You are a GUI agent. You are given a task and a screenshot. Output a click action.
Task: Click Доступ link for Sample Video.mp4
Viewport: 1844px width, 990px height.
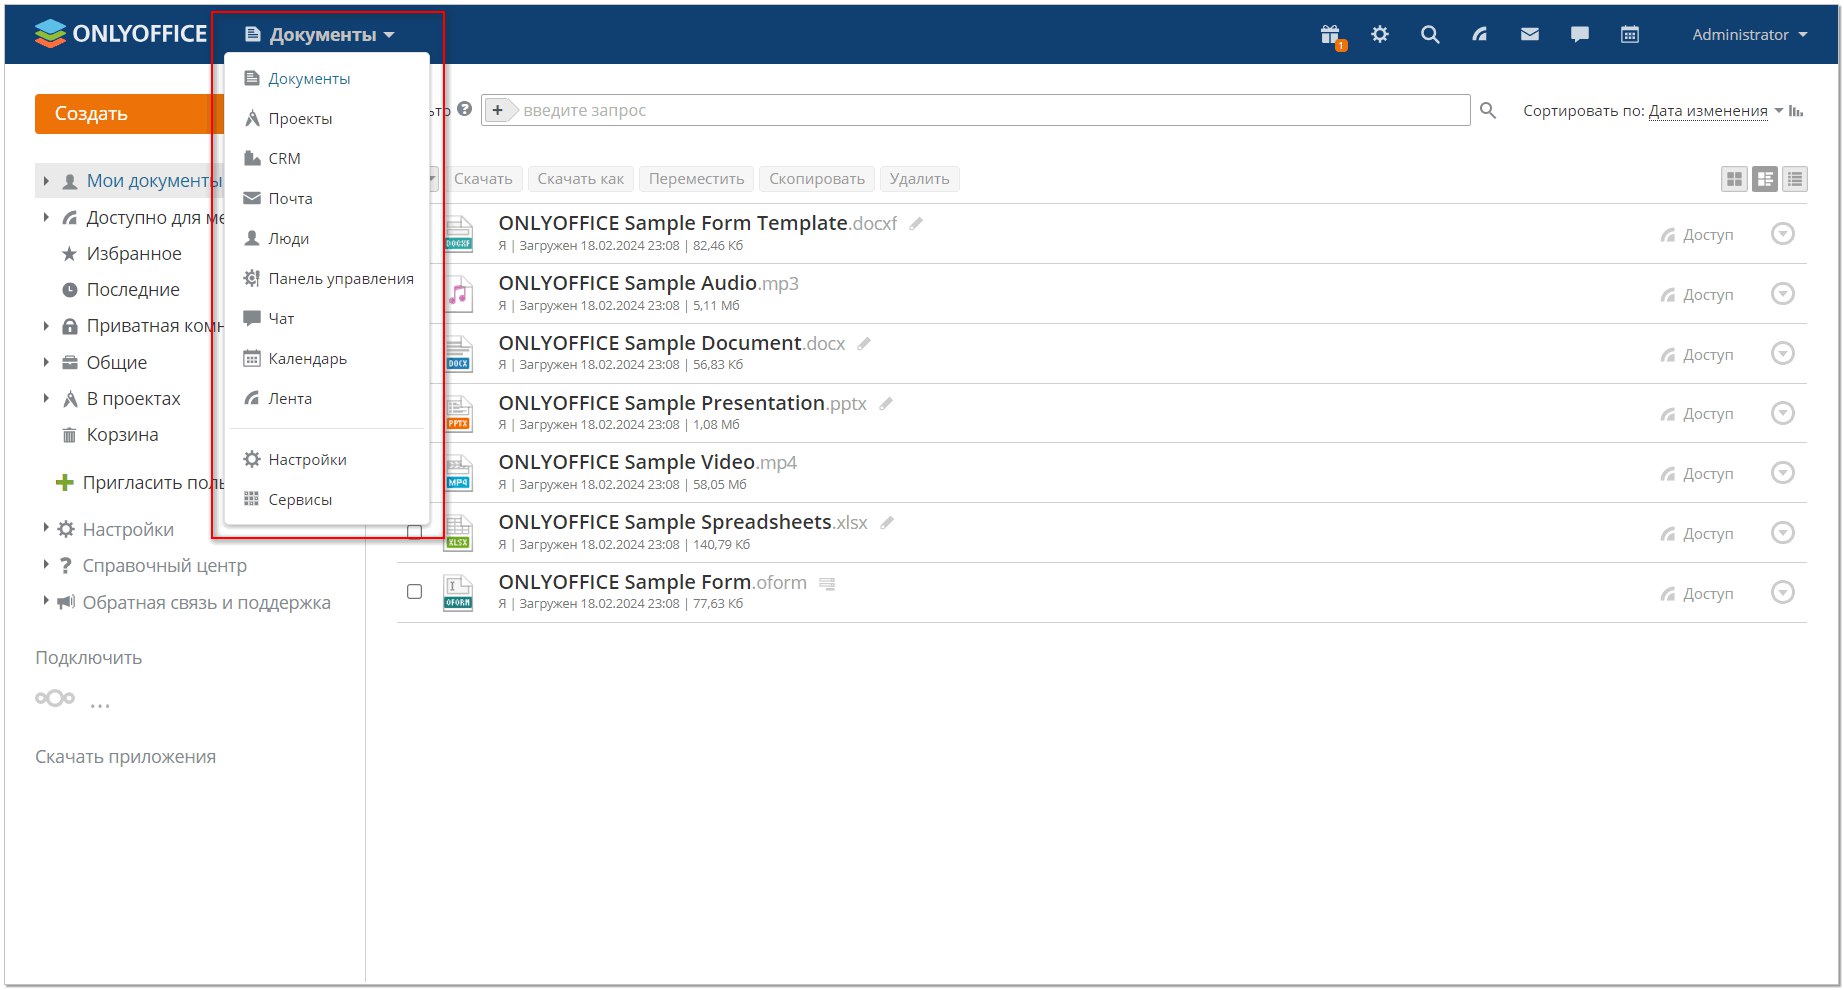(1707, 474)
